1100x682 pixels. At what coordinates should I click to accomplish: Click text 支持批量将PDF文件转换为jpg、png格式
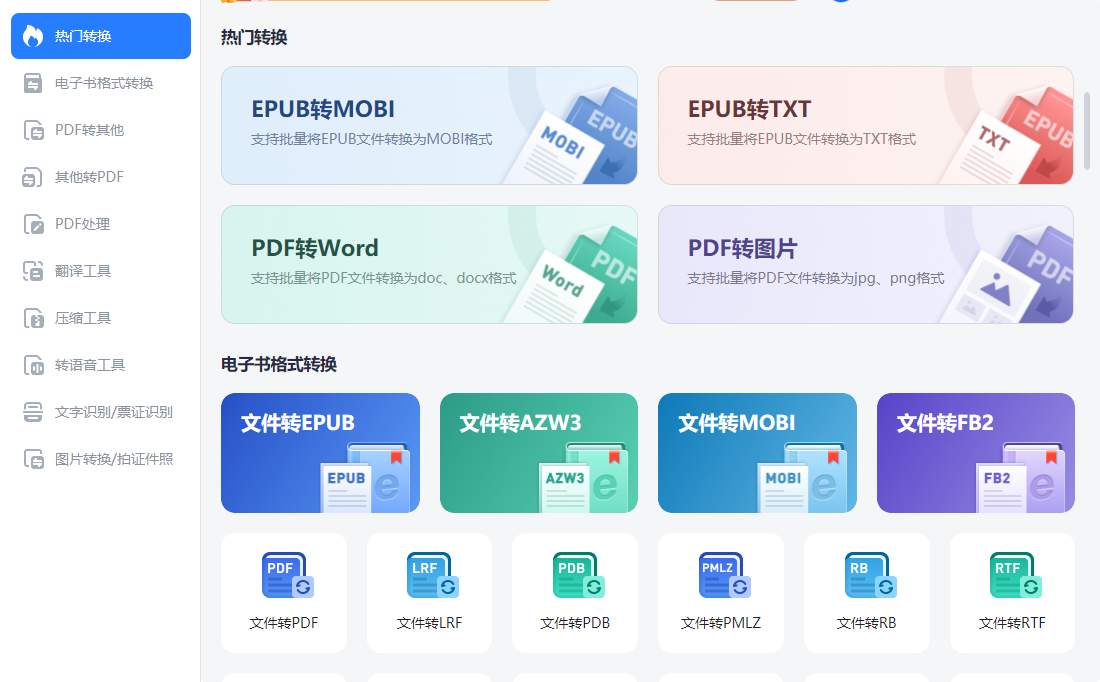pyautogui.click(x=816, y=278)
